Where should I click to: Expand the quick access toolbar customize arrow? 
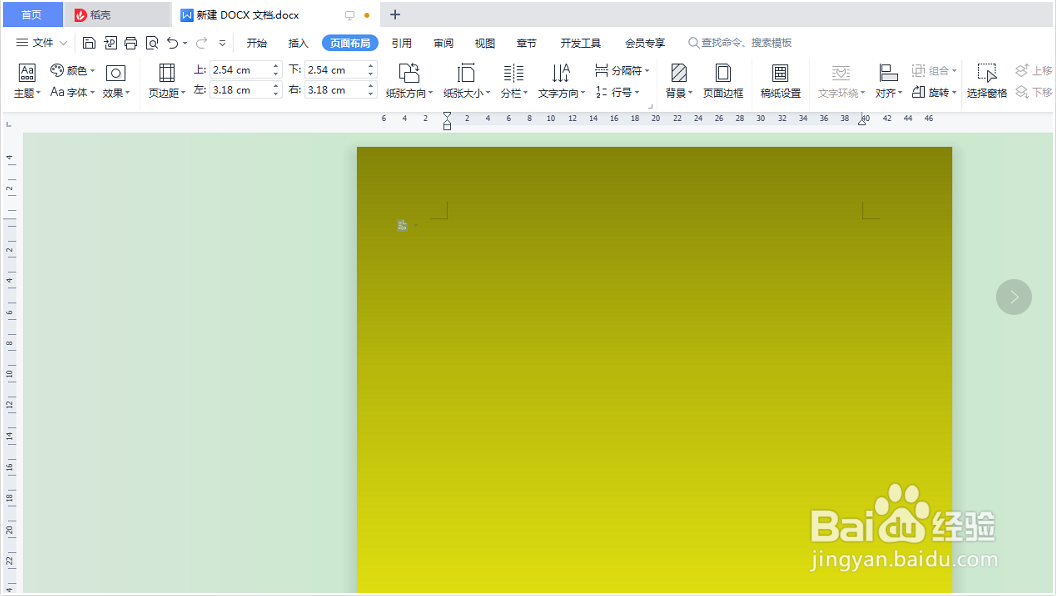222,43
